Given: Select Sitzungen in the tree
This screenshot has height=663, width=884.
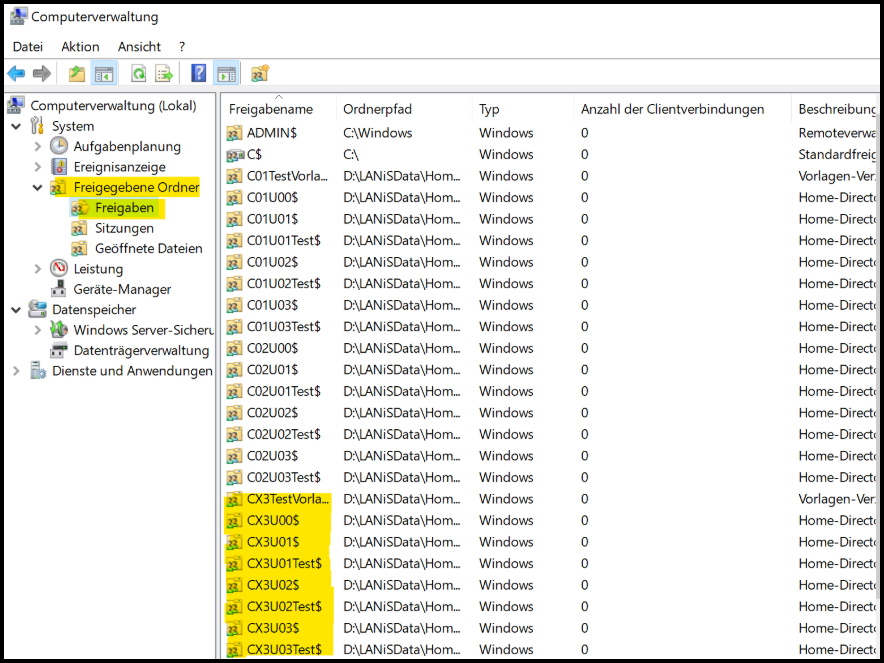Looking at the screenshot, I should coord(124,228).
